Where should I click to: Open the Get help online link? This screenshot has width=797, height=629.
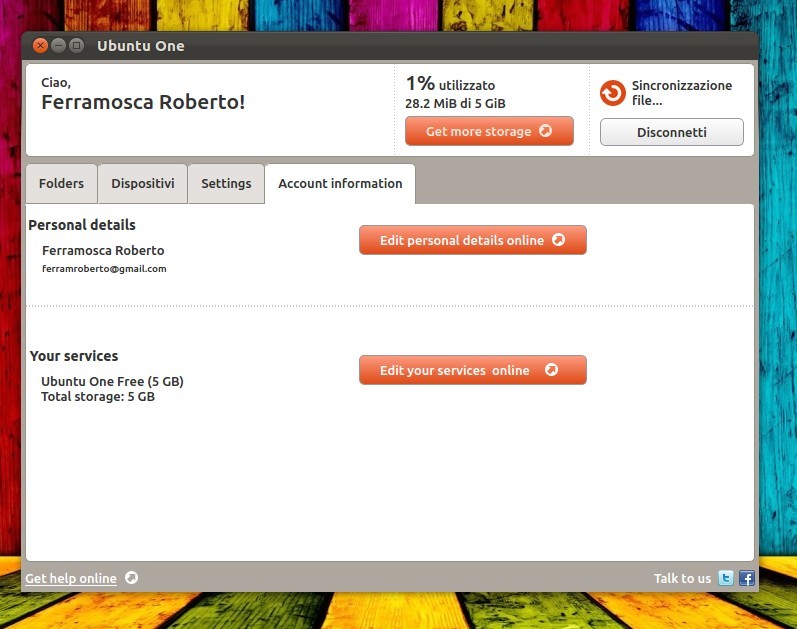pyautogui.click(x=71, y=579)
